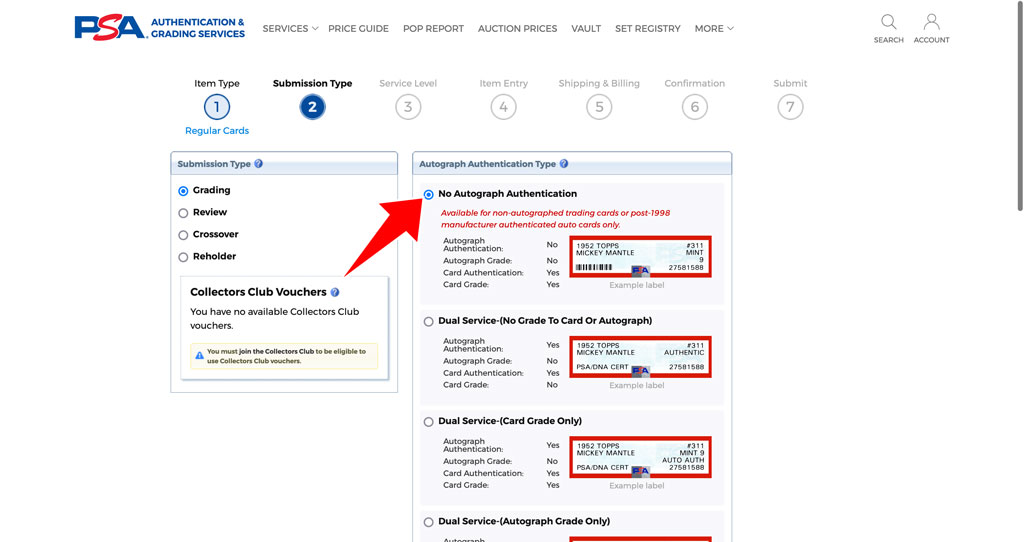Screen dimensions: 1024x542
Task: Click Submission Type help icon
Action: [x=259, y=164]
